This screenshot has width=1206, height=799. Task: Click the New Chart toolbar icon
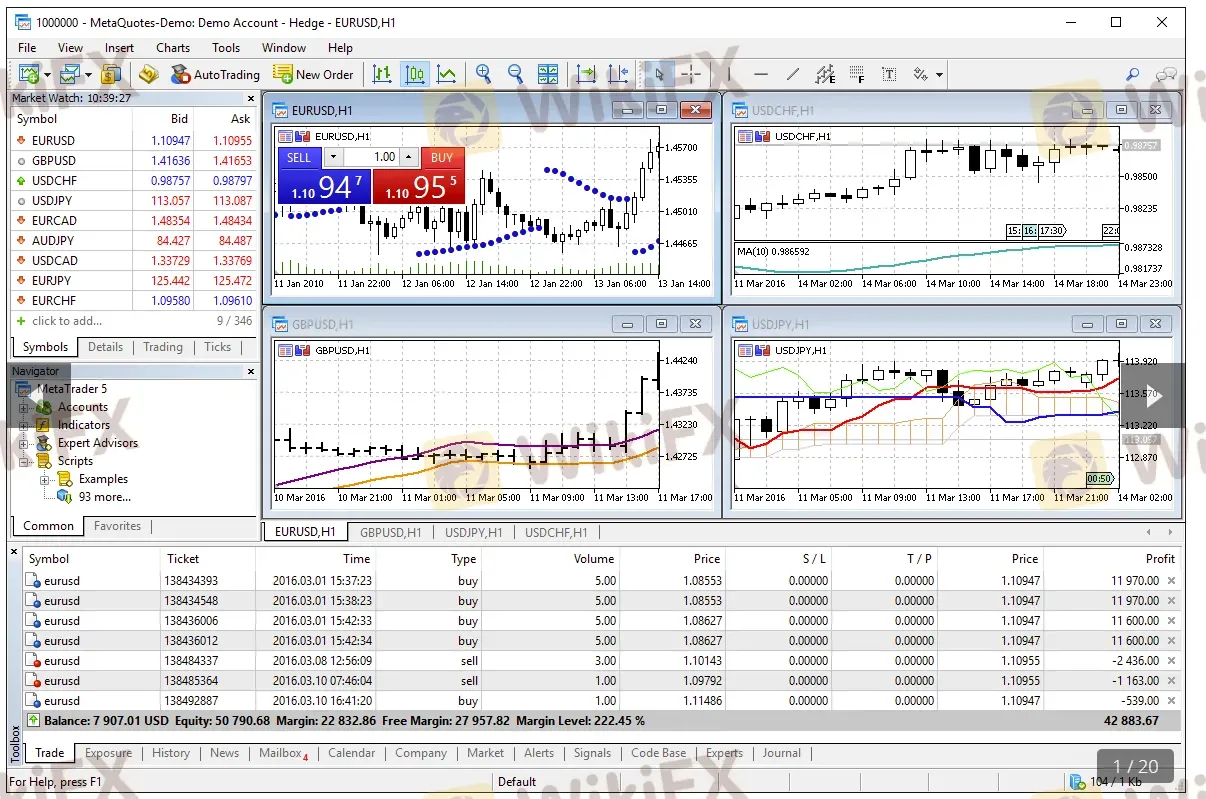[28, 74]
